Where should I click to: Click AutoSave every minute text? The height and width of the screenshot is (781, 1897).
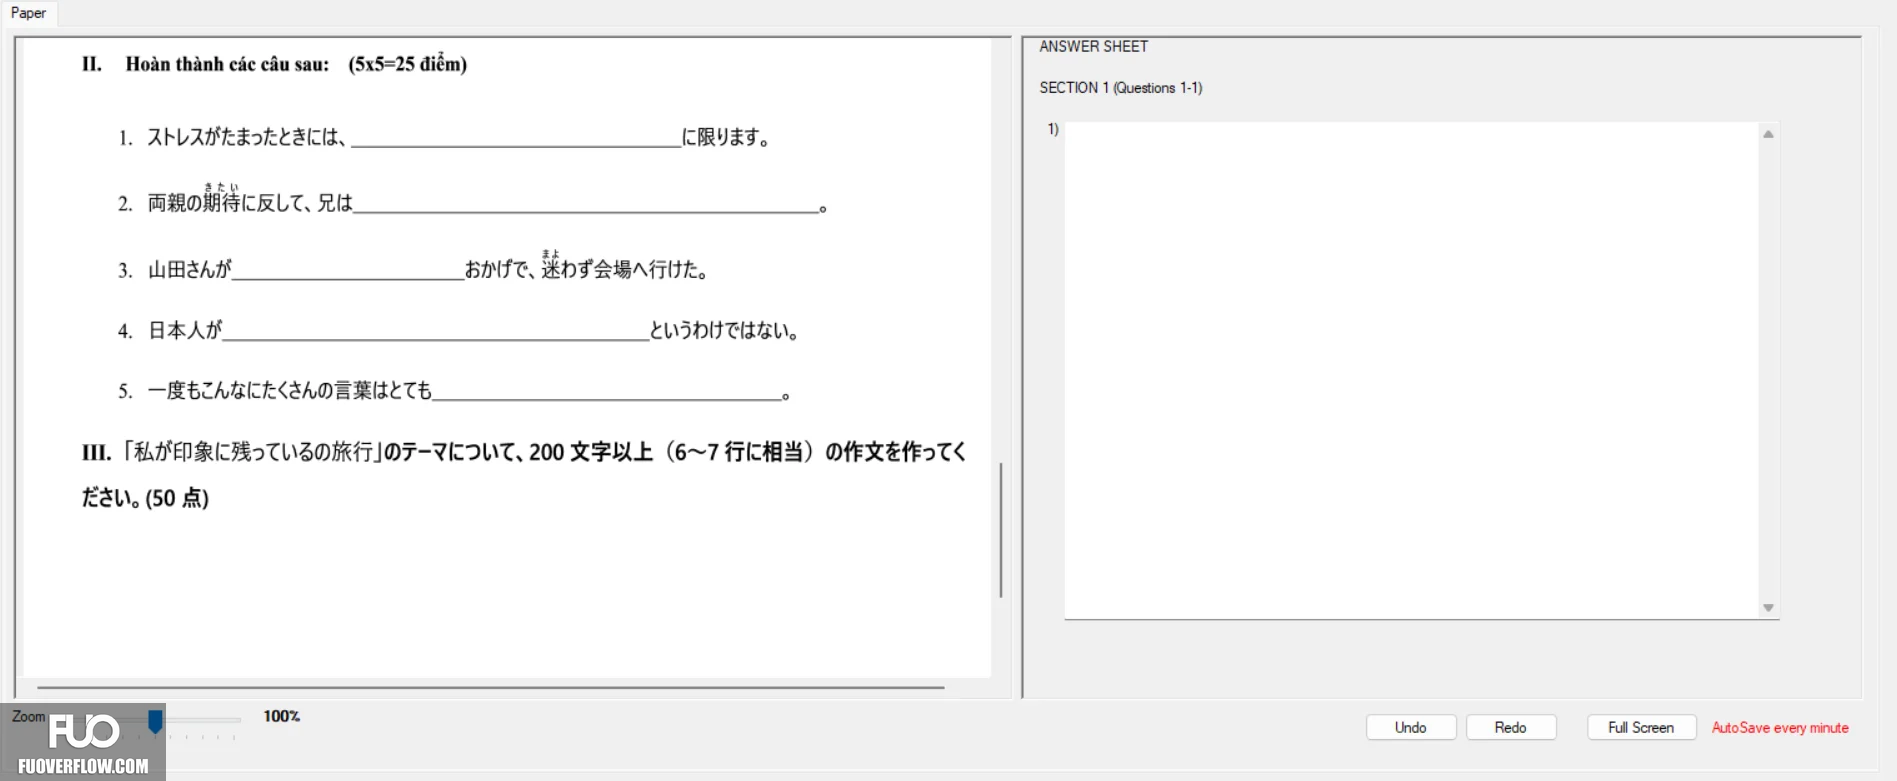tap(1780, 728)
